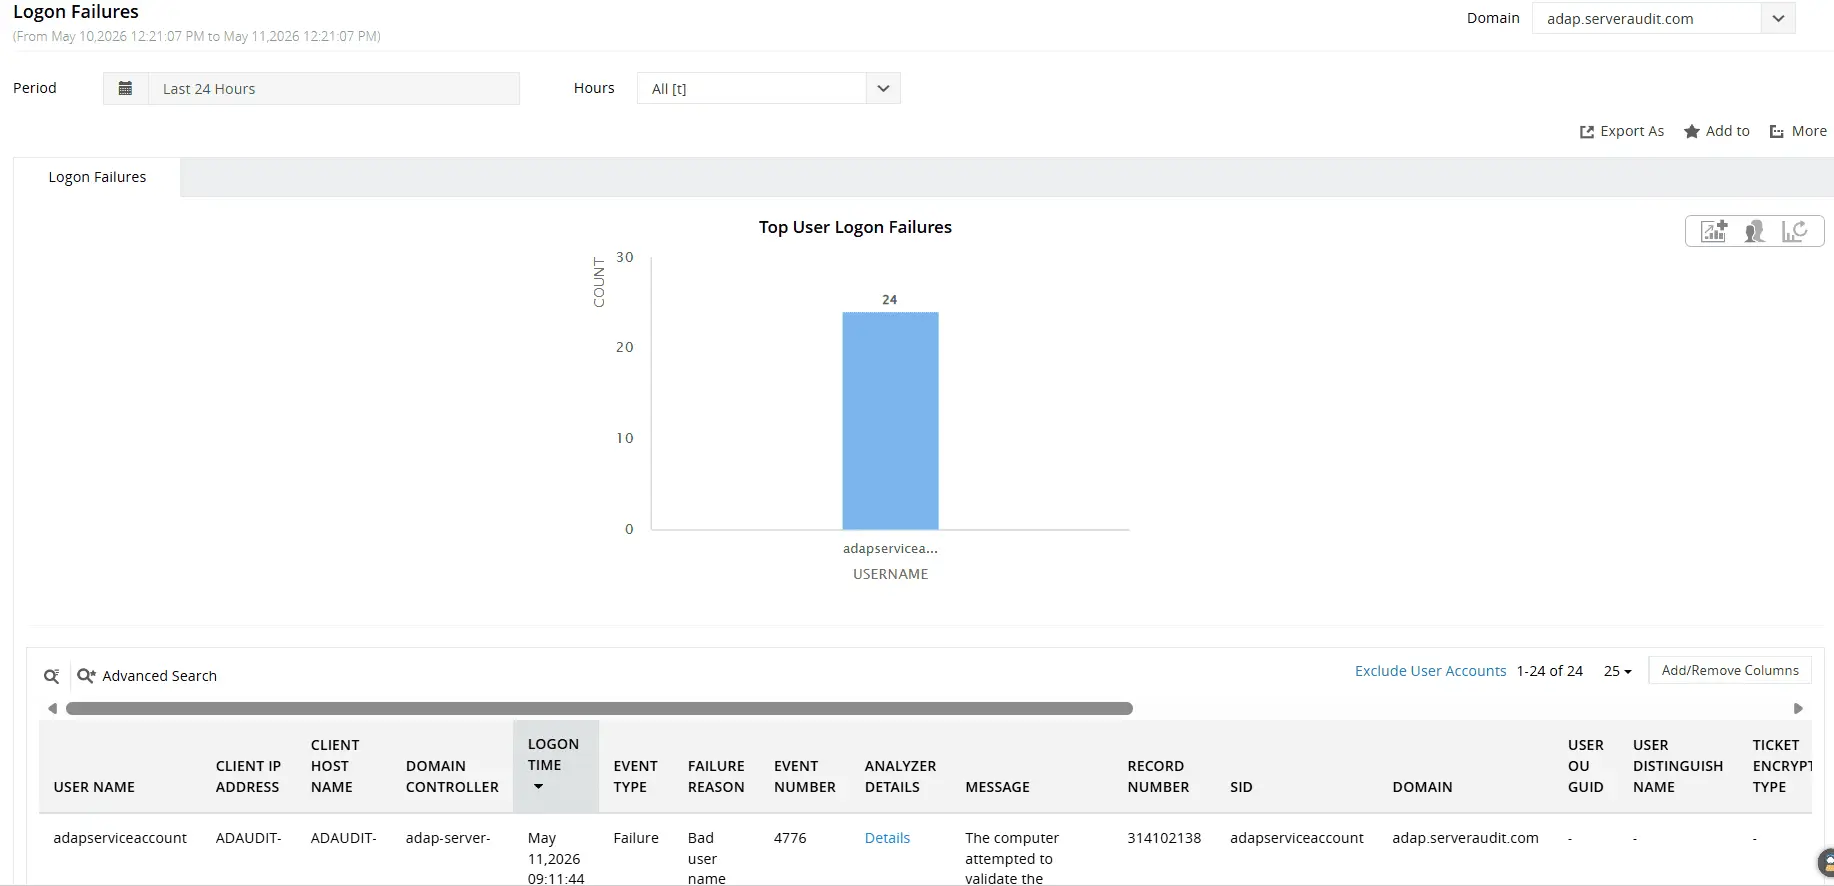Sort by RECORD NUMBER column
Screen dimensions: 1834x886
(x=1158, y=776)
